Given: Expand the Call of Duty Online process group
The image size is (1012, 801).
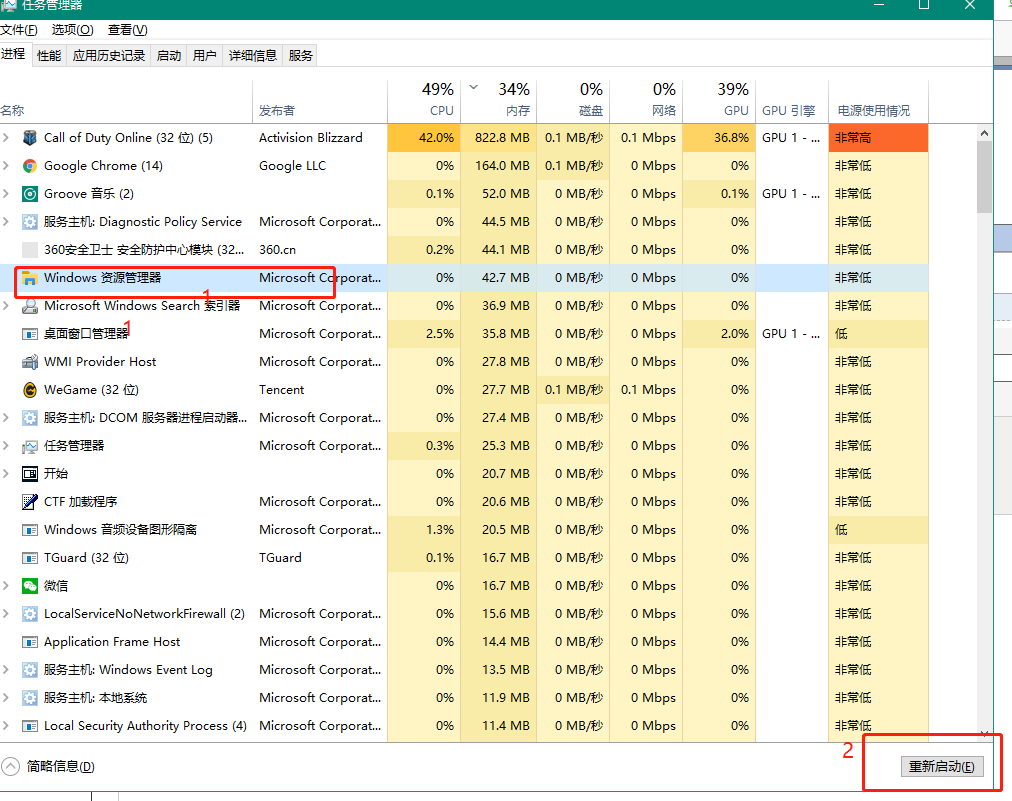Looking at the screenshot, I should click(x=6, y=137).
